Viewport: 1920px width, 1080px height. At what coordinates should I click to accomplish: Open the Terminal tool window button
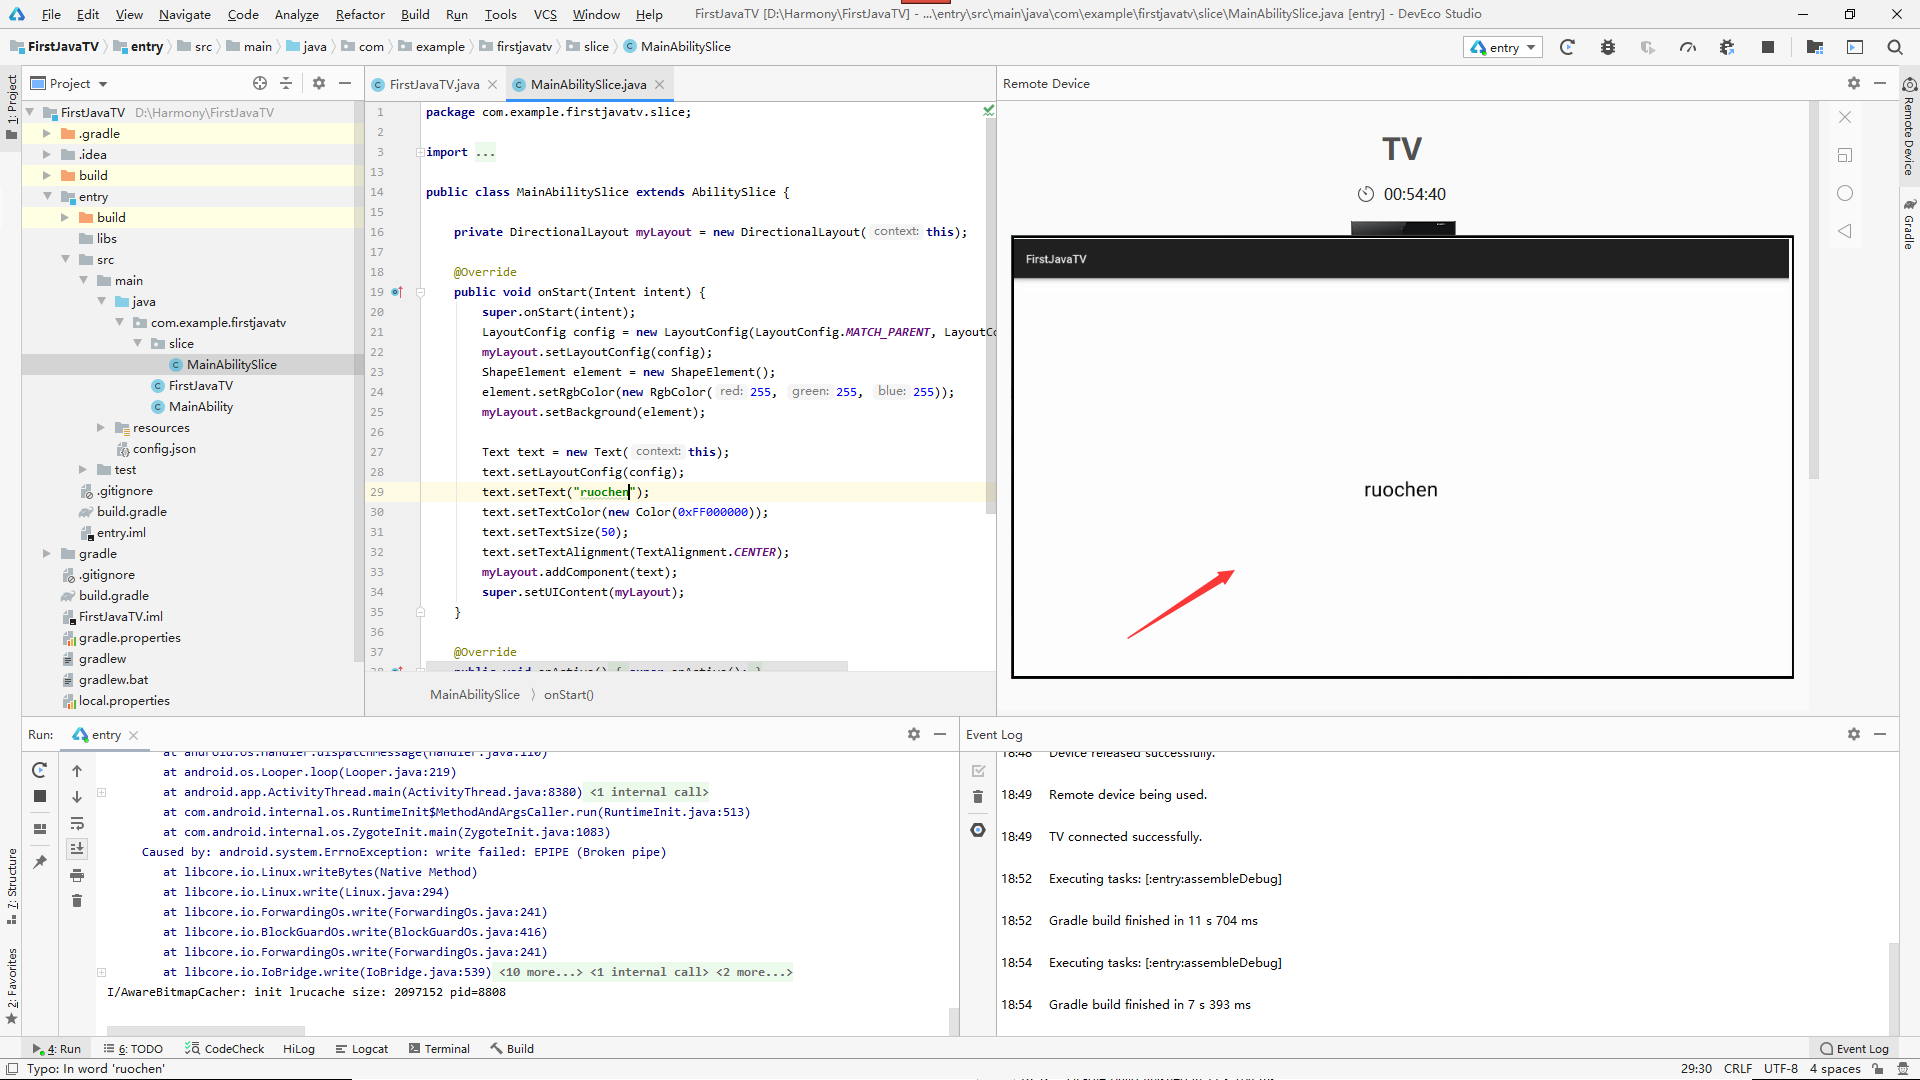(440, 1049)
